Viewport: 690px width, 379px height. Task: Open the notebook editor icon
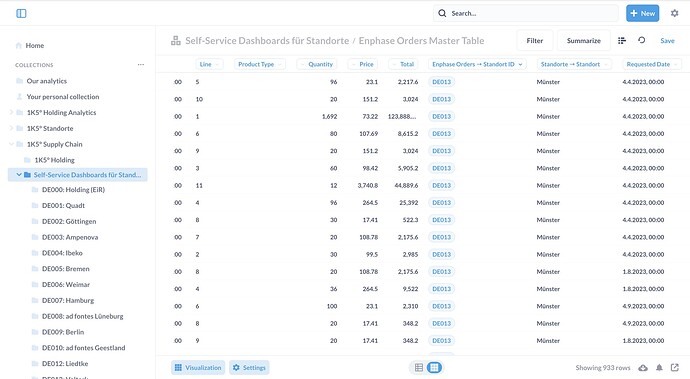click(x=622, y=40)
